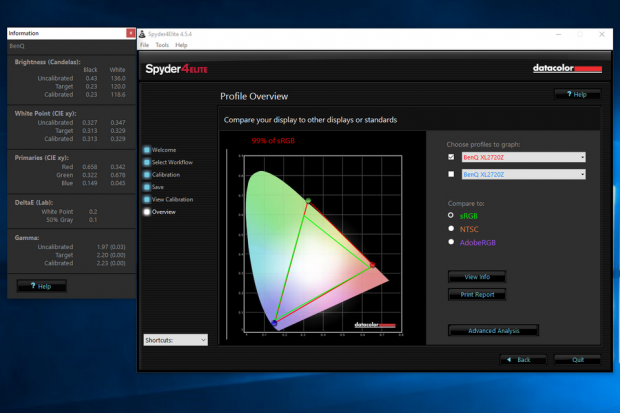This screenshot has height=413, width=620.
Task: Click the datacolor logo in header
Action: pos(567,69)
